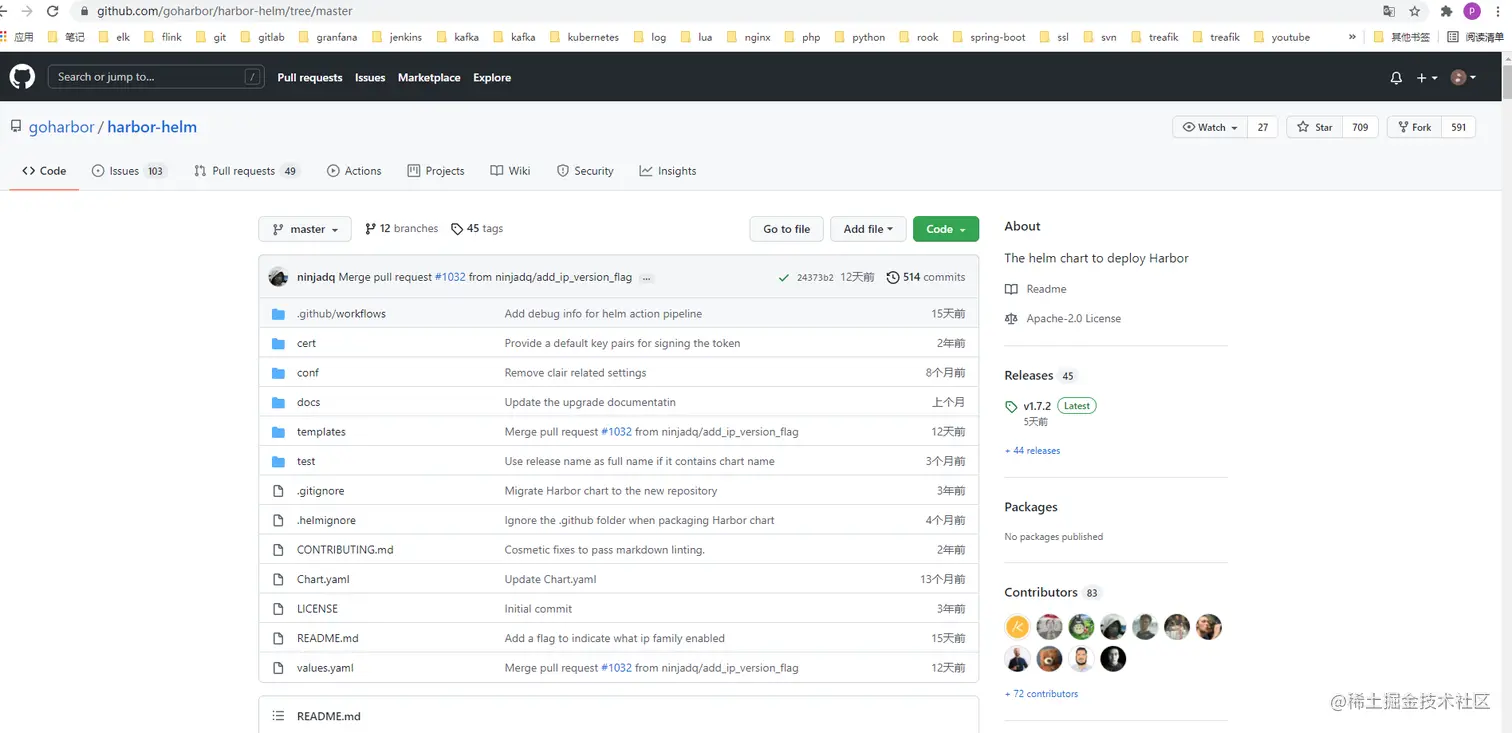The image size is (1512, 733).
Task: Open GitHub home via Octocat logo
Action: coord(22,77)
